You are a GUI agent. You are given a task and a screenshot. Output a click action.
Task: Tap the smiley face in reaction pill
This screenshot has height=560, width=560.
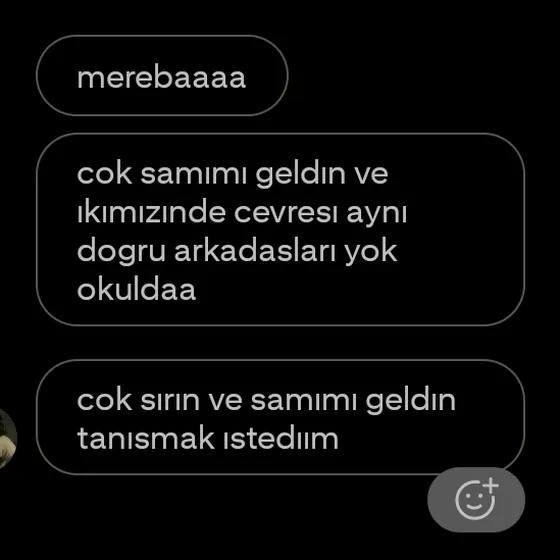click(474, 501)
